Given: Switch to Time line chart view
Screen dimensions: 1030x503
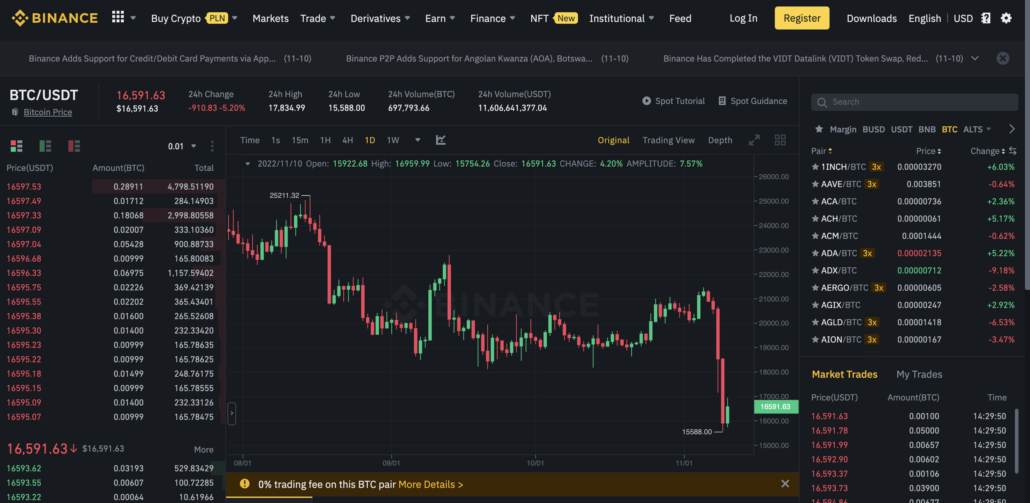Looking at the screenshot, I should (250, 140).
